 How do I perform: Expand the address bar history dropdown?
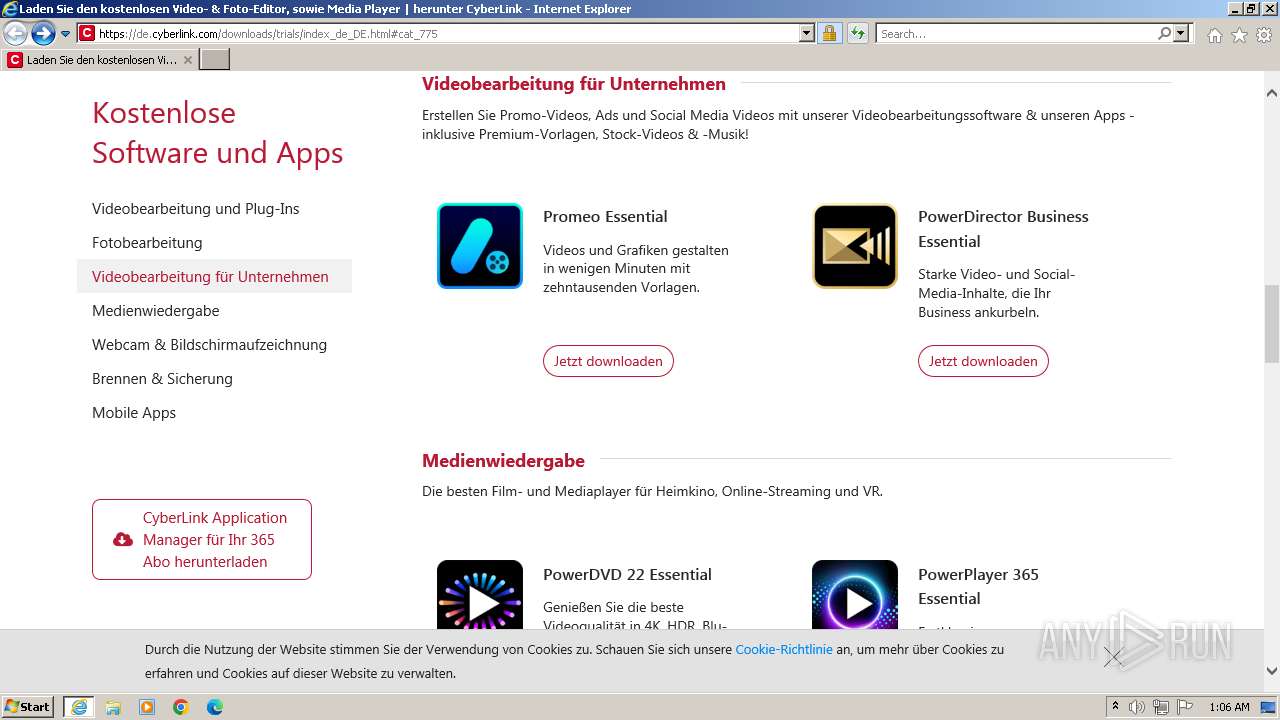807,33
